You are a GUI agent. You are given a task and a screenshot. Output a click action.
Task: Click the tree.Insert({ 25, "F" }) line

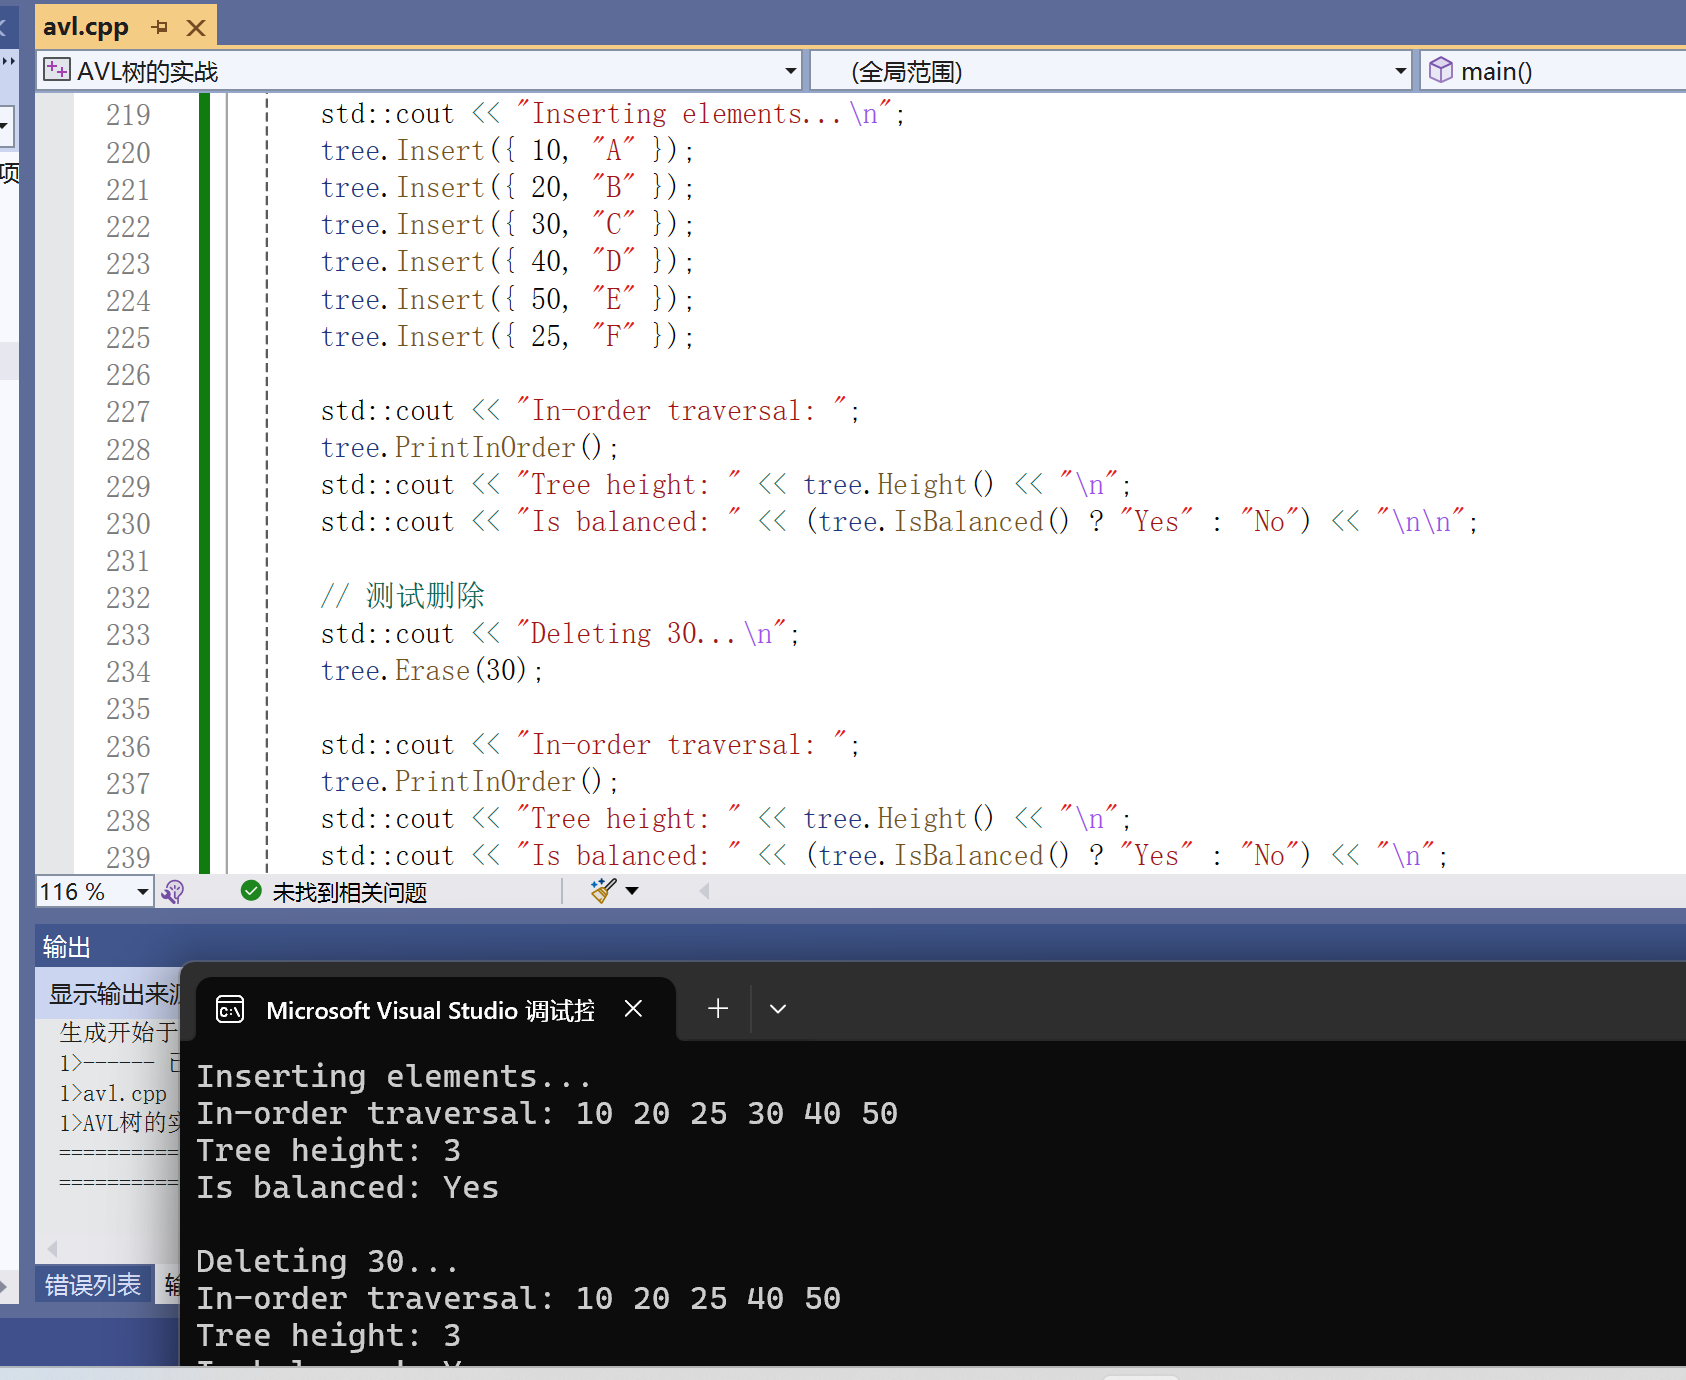click(x=507, y=336)
